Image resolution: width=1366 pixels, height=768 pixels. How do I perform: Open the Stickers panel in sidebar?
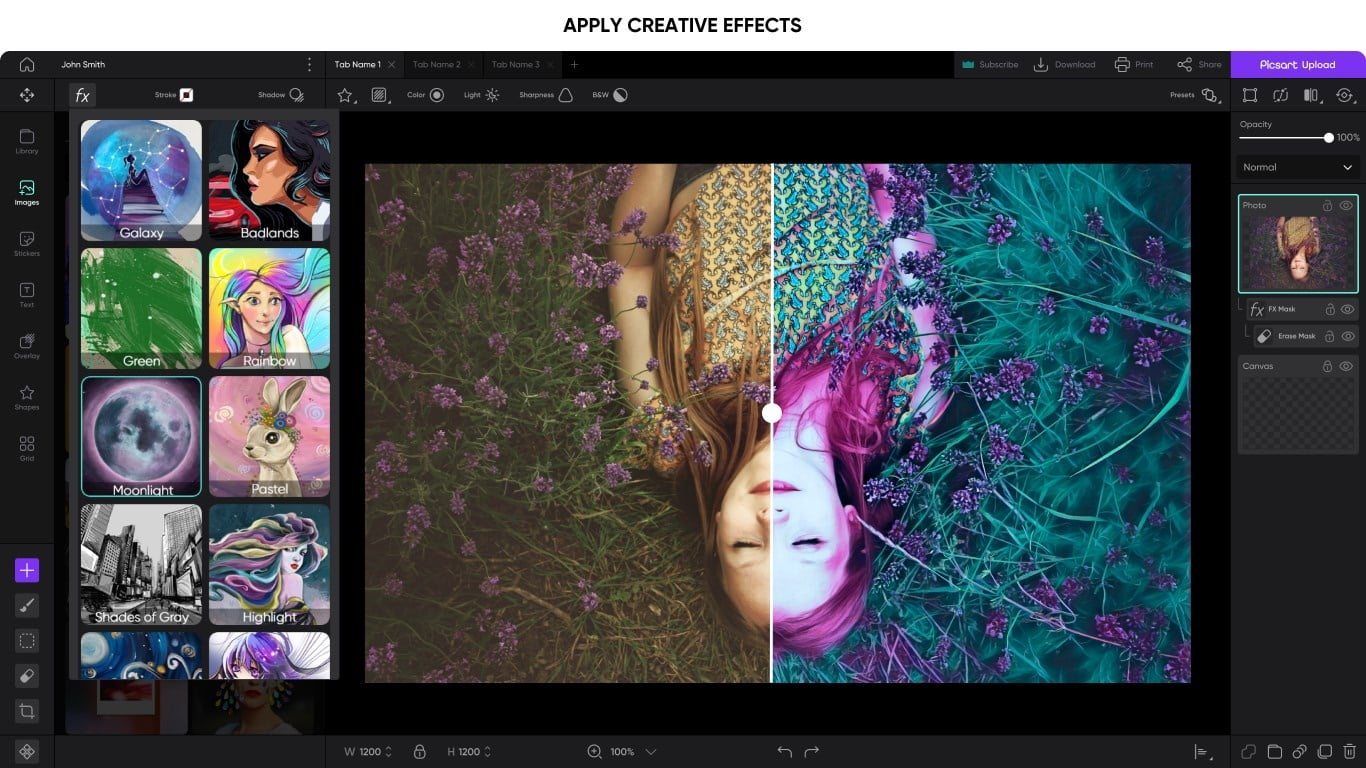[x=27, y=243]
